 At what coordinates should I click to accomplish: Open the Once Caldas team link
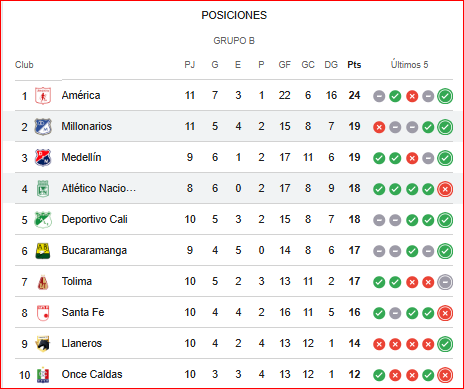coord(92,374)
